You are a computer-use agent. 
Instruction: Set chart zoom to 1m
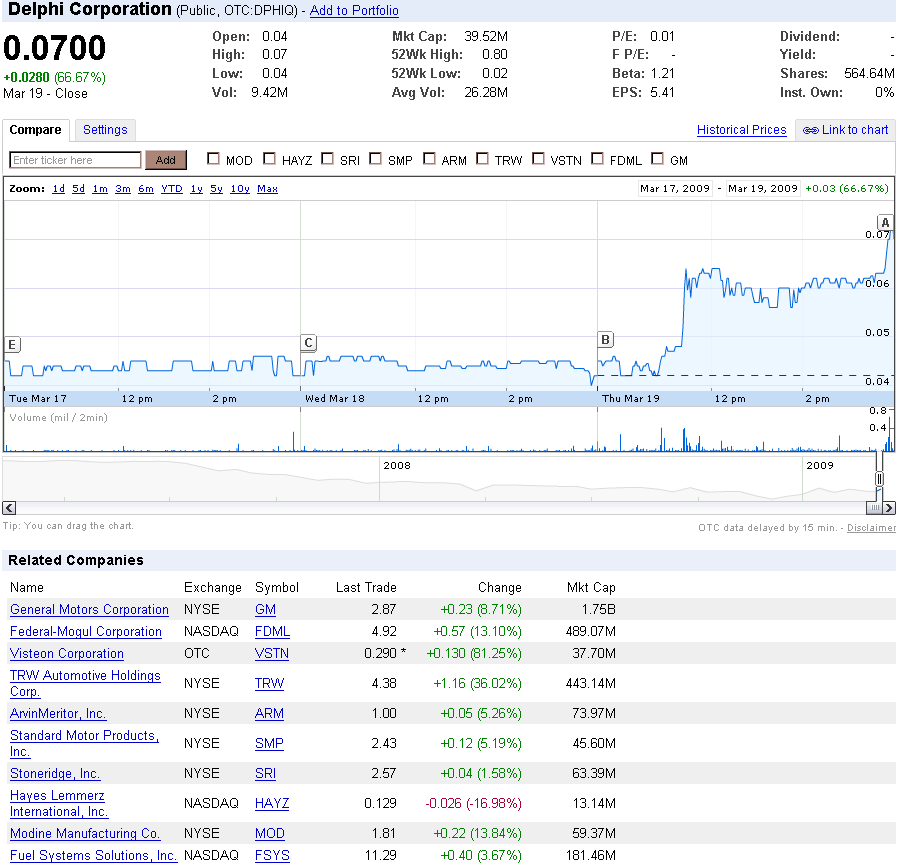[x=100, y=189]
